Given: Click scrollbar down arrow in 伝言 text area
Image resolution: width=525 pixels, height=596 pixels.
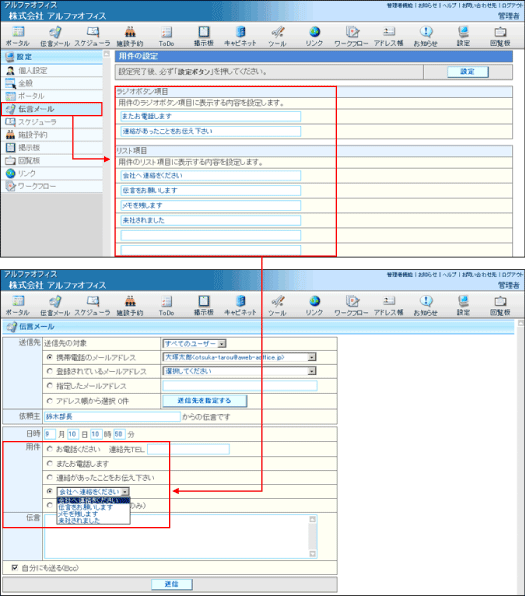Looking at the screenshot, I should (x=312, y=554).
